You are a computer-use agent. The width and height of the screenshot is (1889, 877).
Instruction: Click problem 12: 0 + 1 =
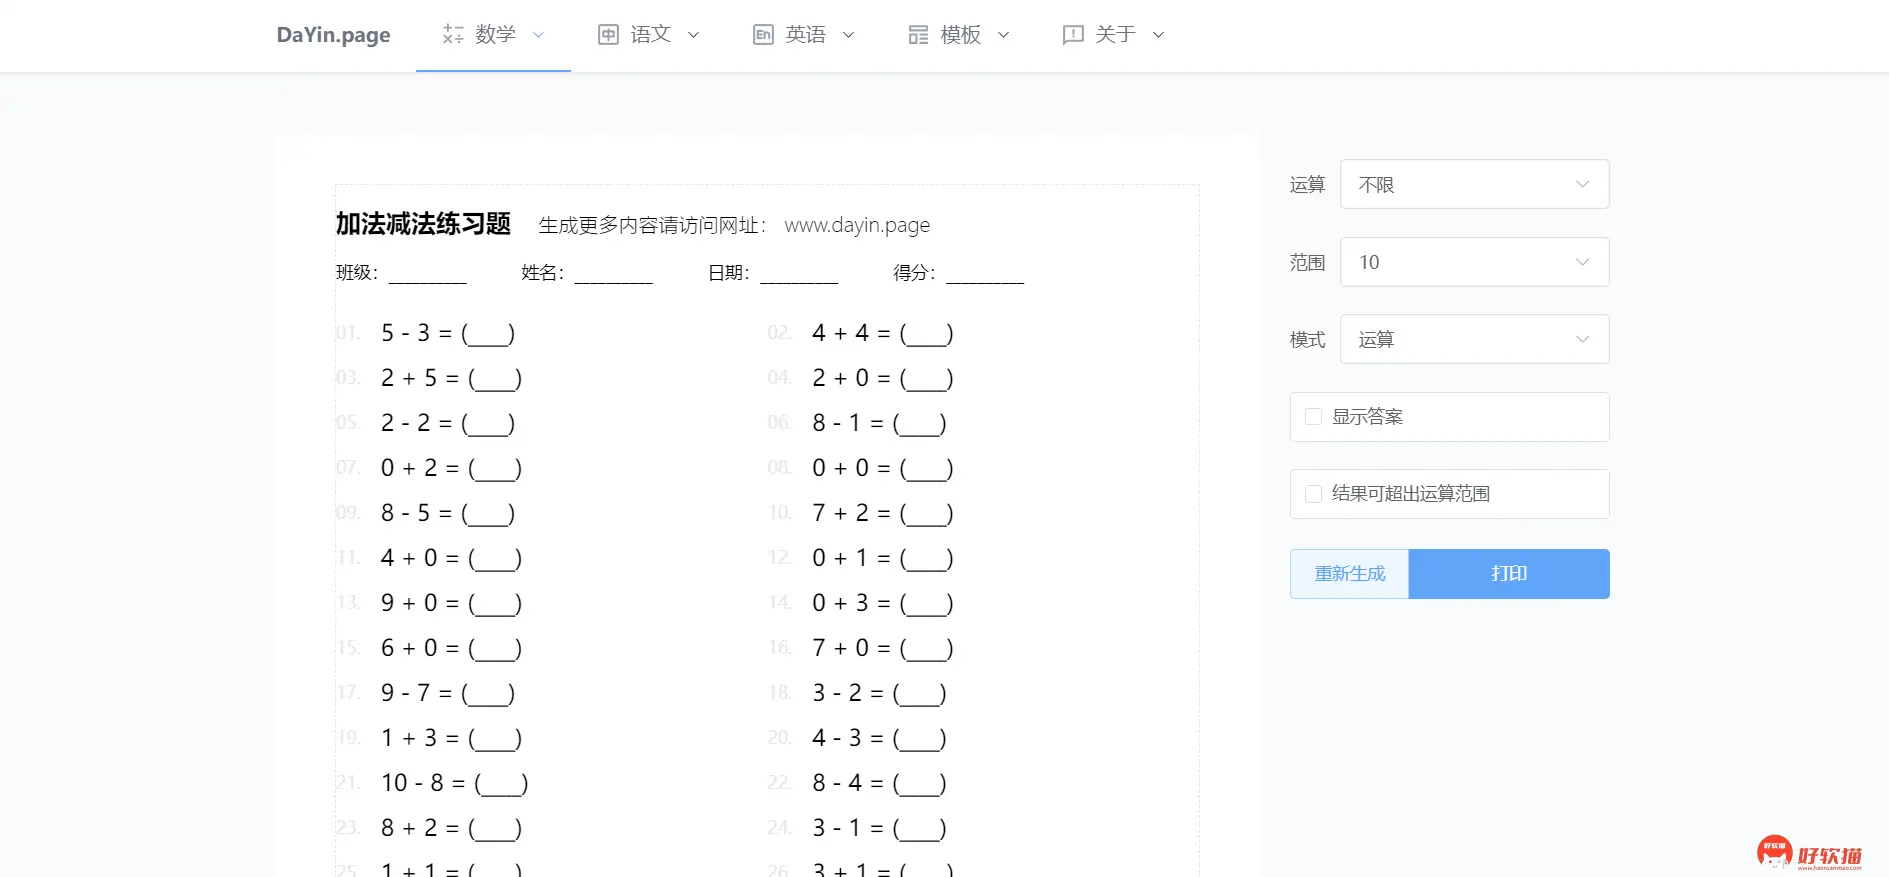click(882, 558)
